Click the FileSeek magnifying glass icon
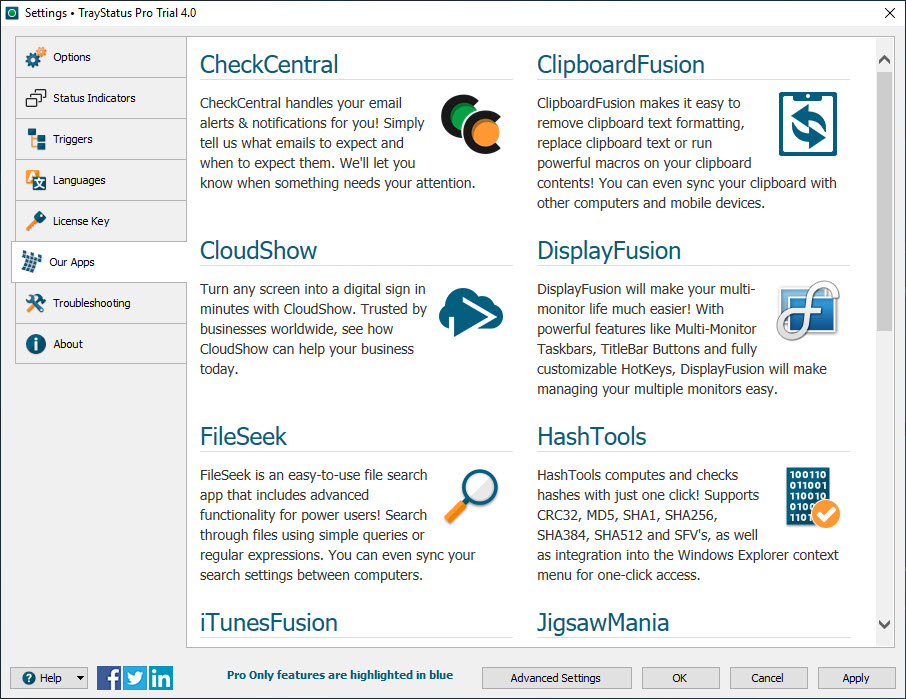The width and height of the screenshot is (906, 699). click(x=471, y=496)
